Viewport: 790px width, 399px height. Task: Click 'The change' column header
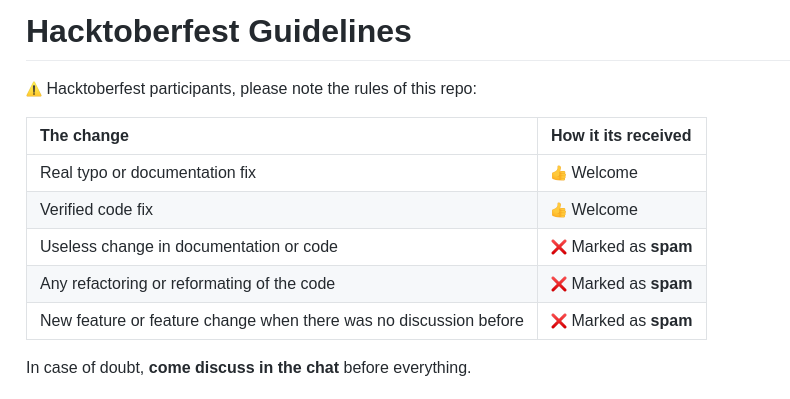coord(84,136)
